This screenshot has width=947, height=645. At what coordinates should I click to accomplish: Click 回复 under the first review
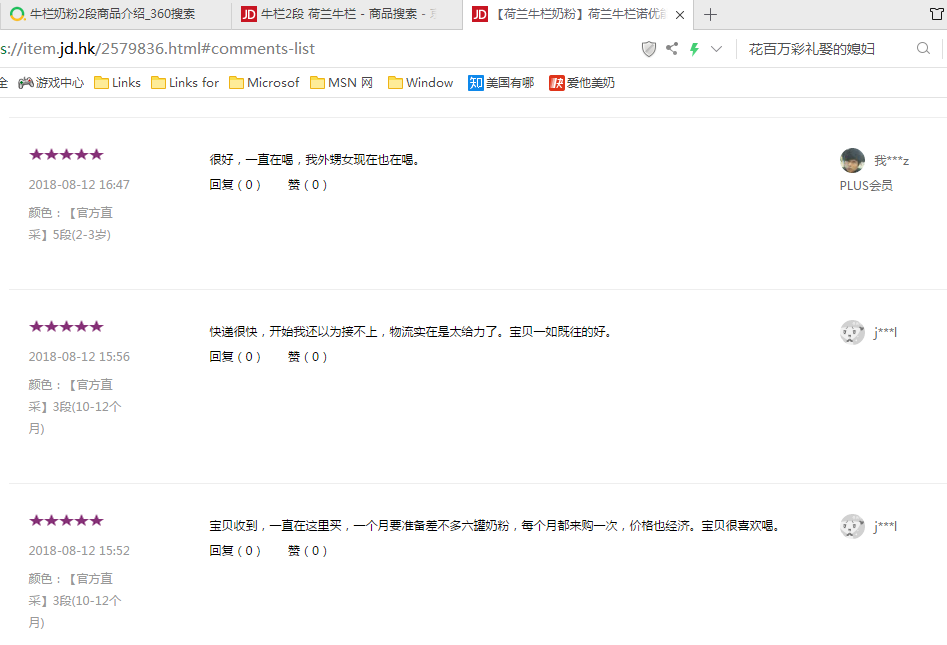tap(235, 184)
